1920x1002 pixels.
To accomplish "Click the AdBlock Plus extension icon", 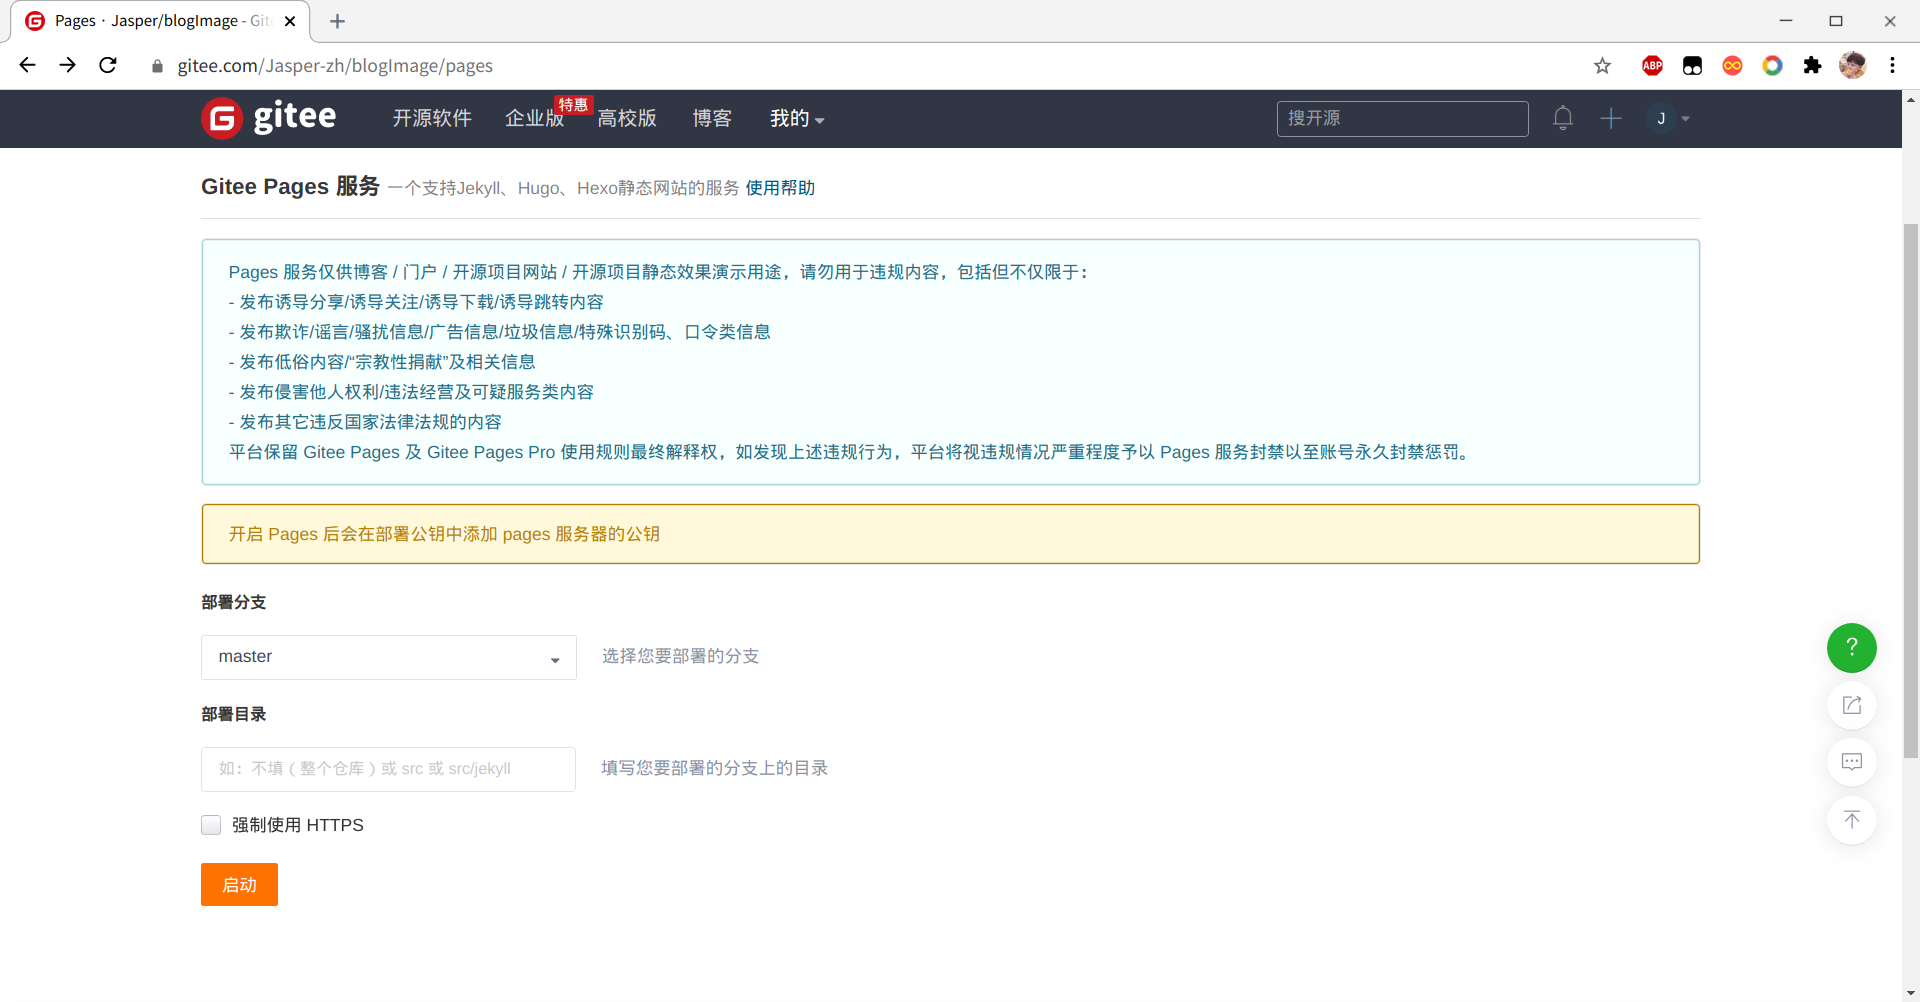I will [x=1652, y=66].
